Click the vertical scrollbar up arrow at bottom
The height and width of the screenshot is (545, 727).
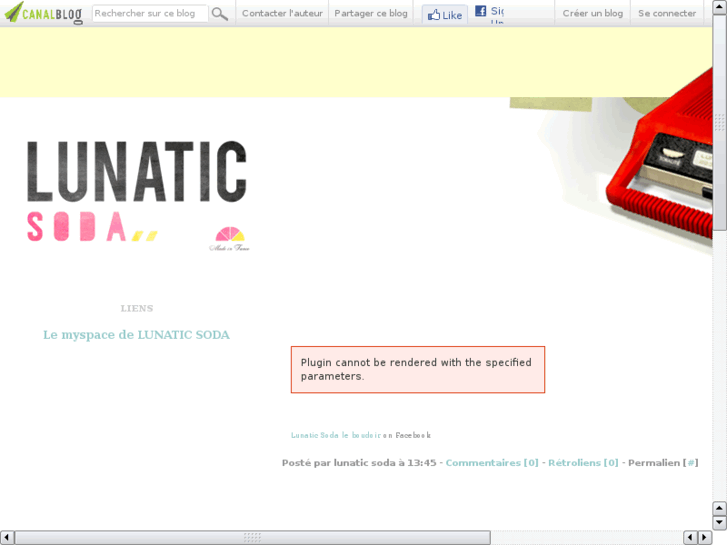coord(720,508)
